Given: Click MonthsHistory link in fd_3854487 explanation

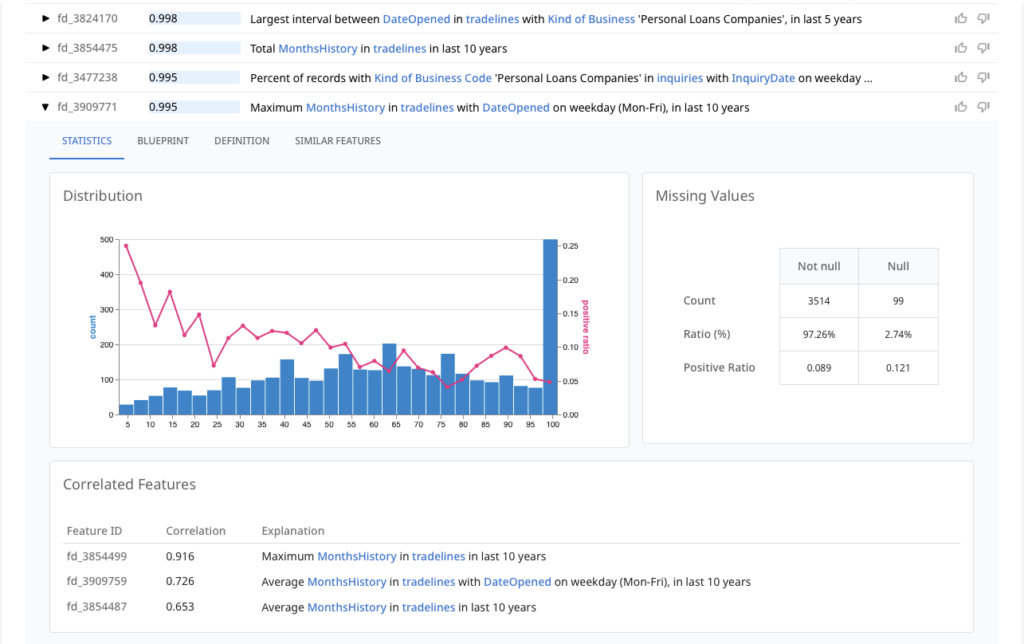Looking at the screenshot, I should point(347,607).
